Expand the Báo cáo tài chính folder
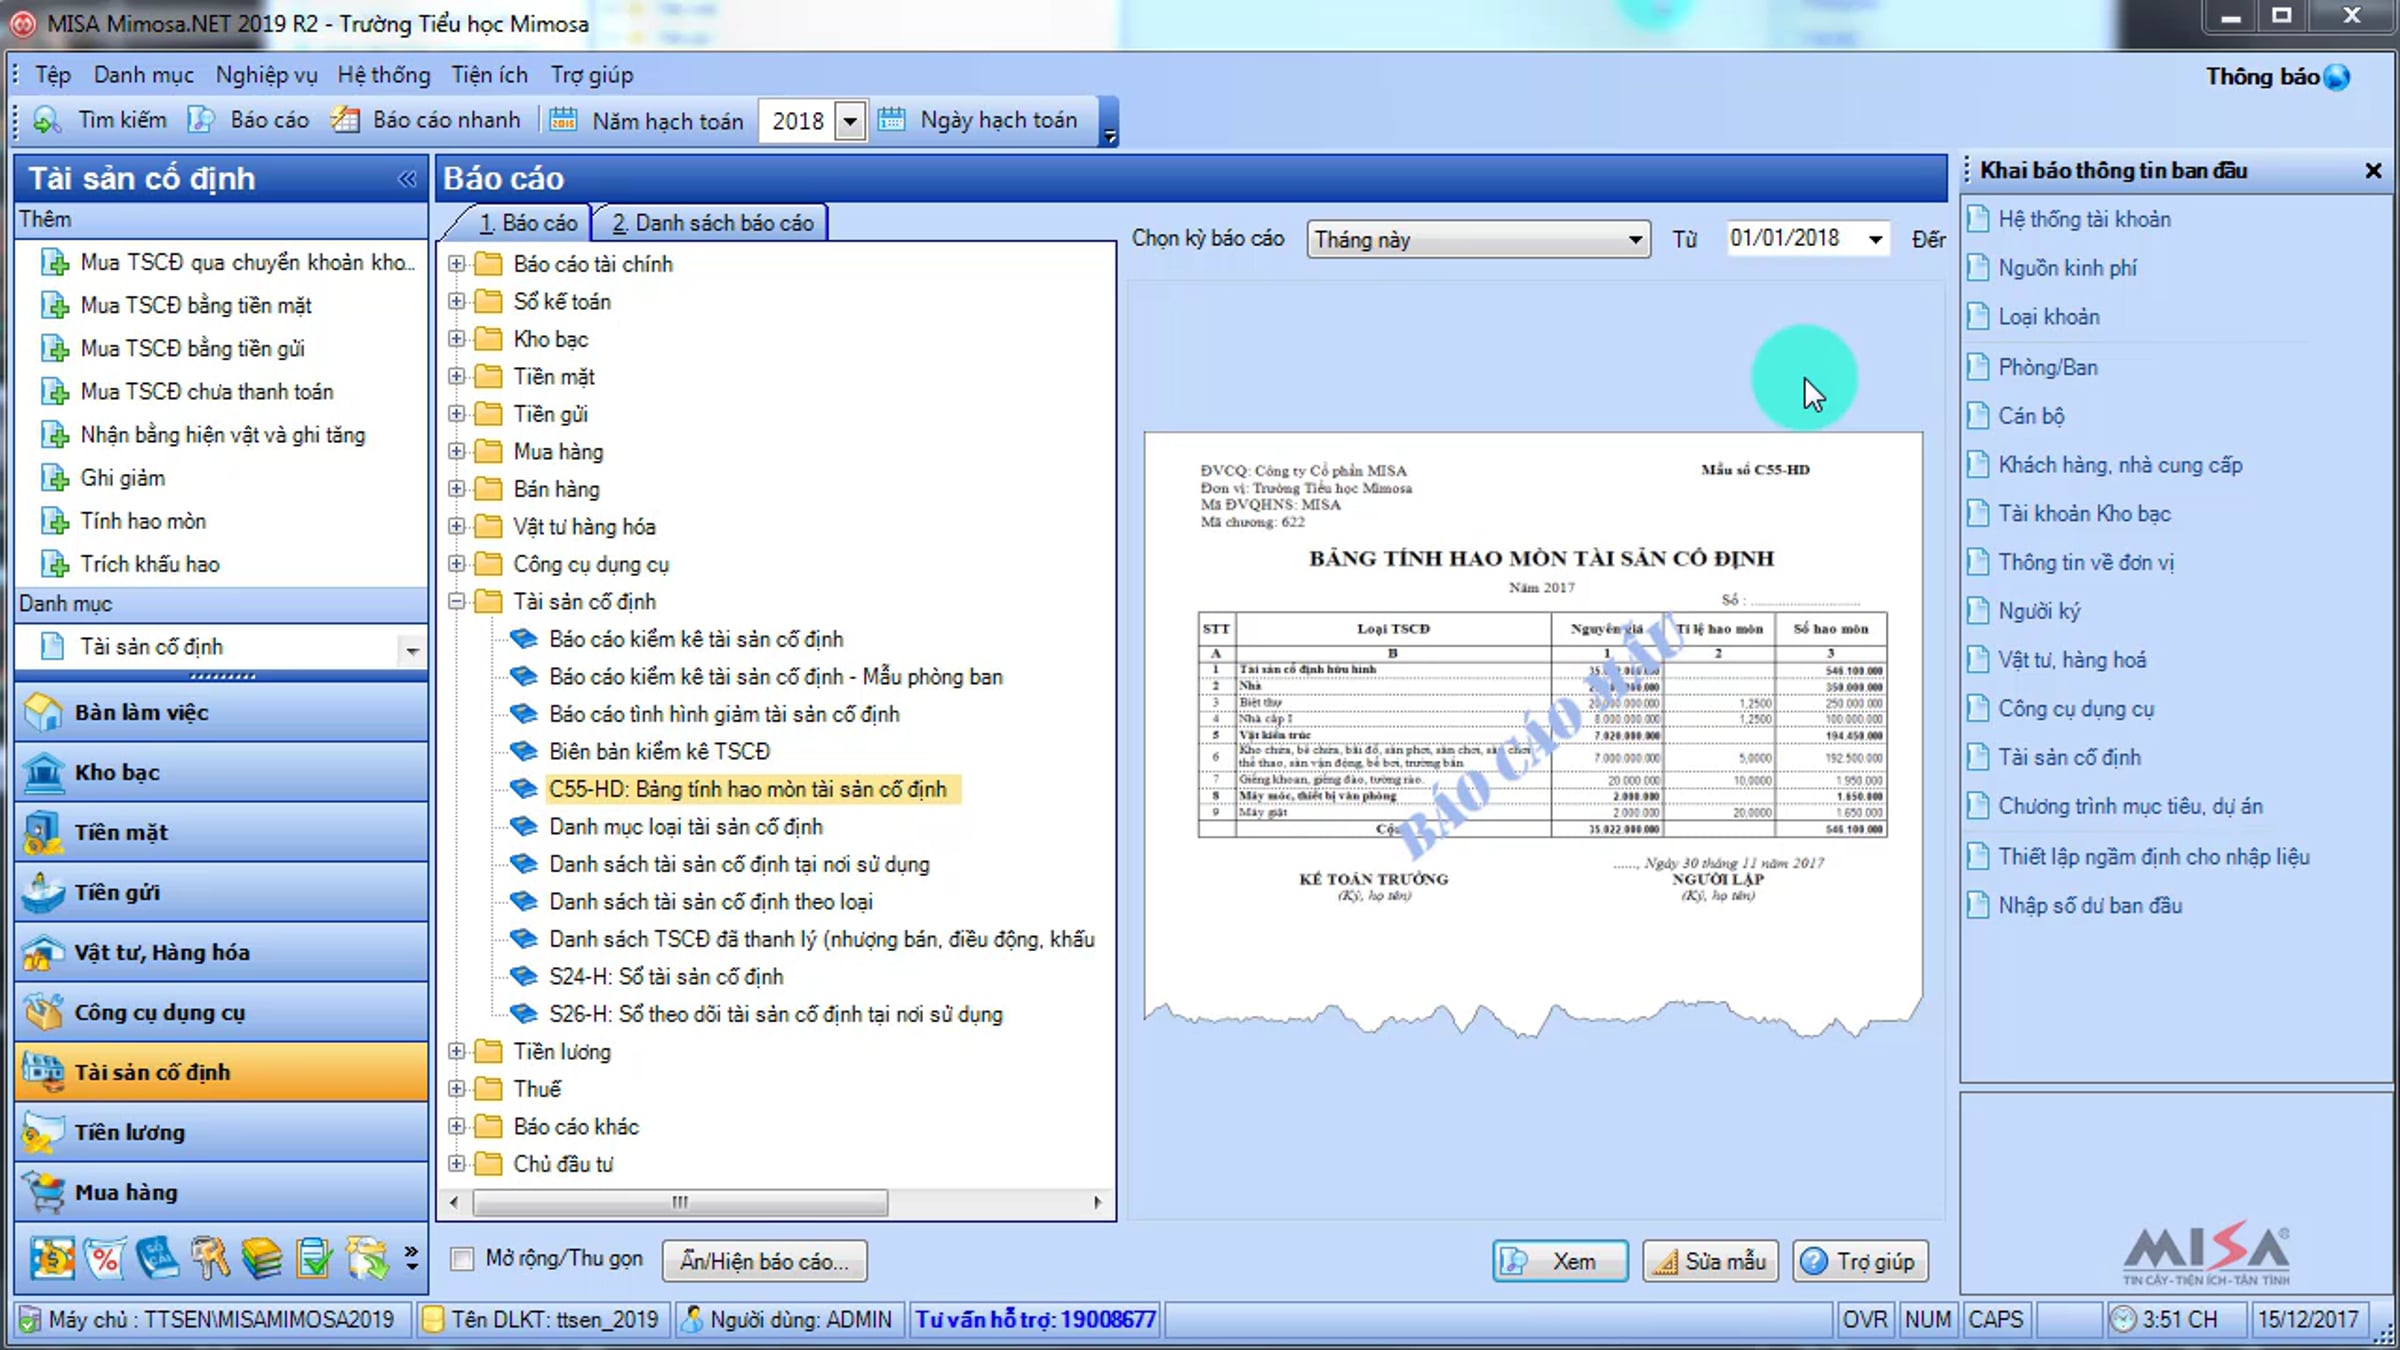 pos(457,264)
